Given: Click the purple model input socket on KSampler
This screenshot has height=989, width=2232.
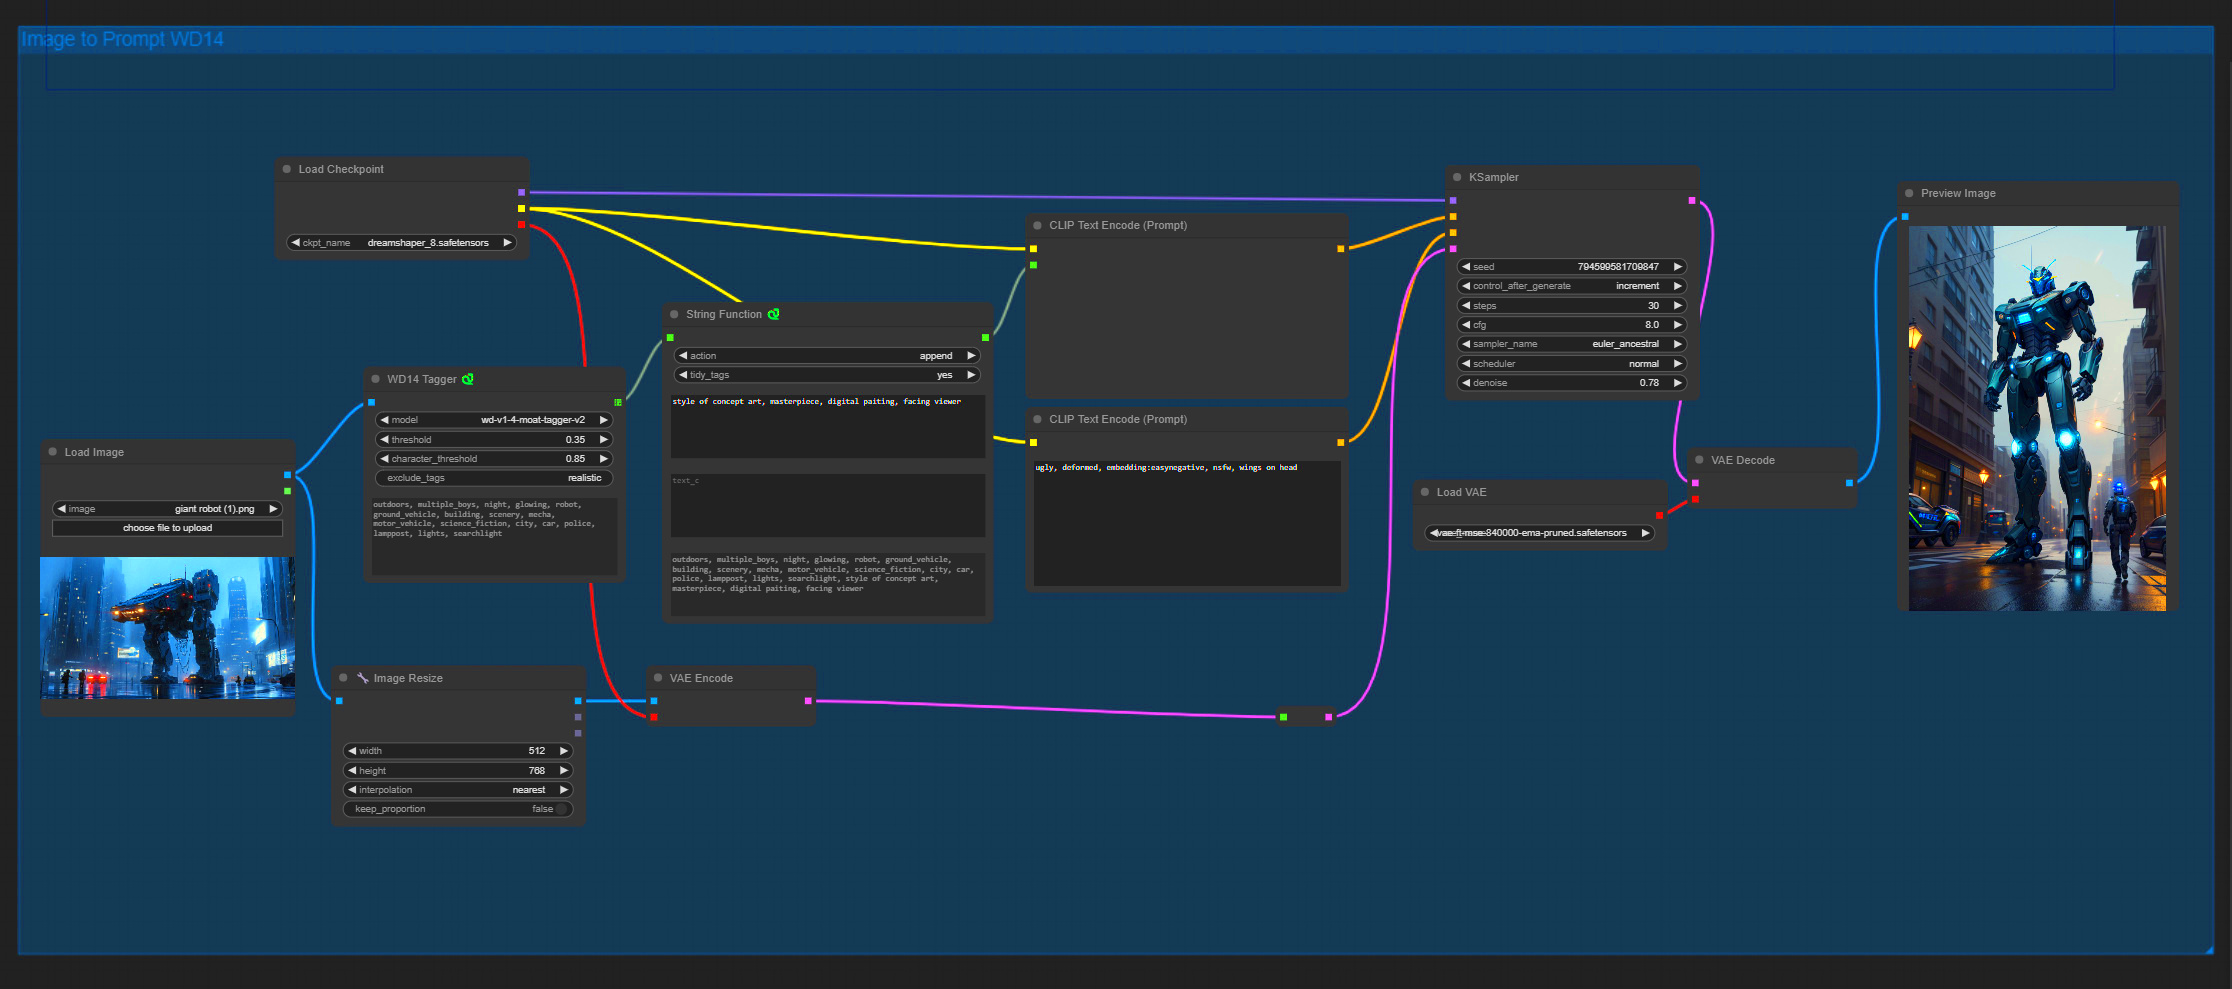Looking at the screenshot, I should (x=1453, y=201).
